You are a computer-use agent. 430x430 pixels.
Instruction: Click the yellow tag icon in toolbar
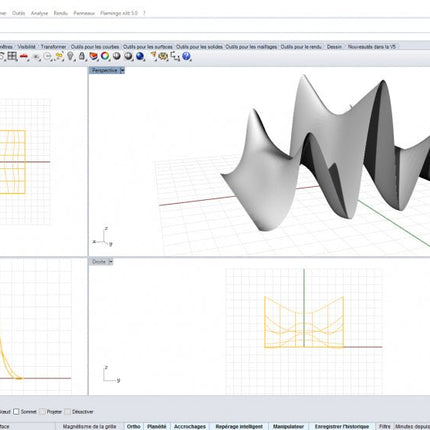(59, 56)
